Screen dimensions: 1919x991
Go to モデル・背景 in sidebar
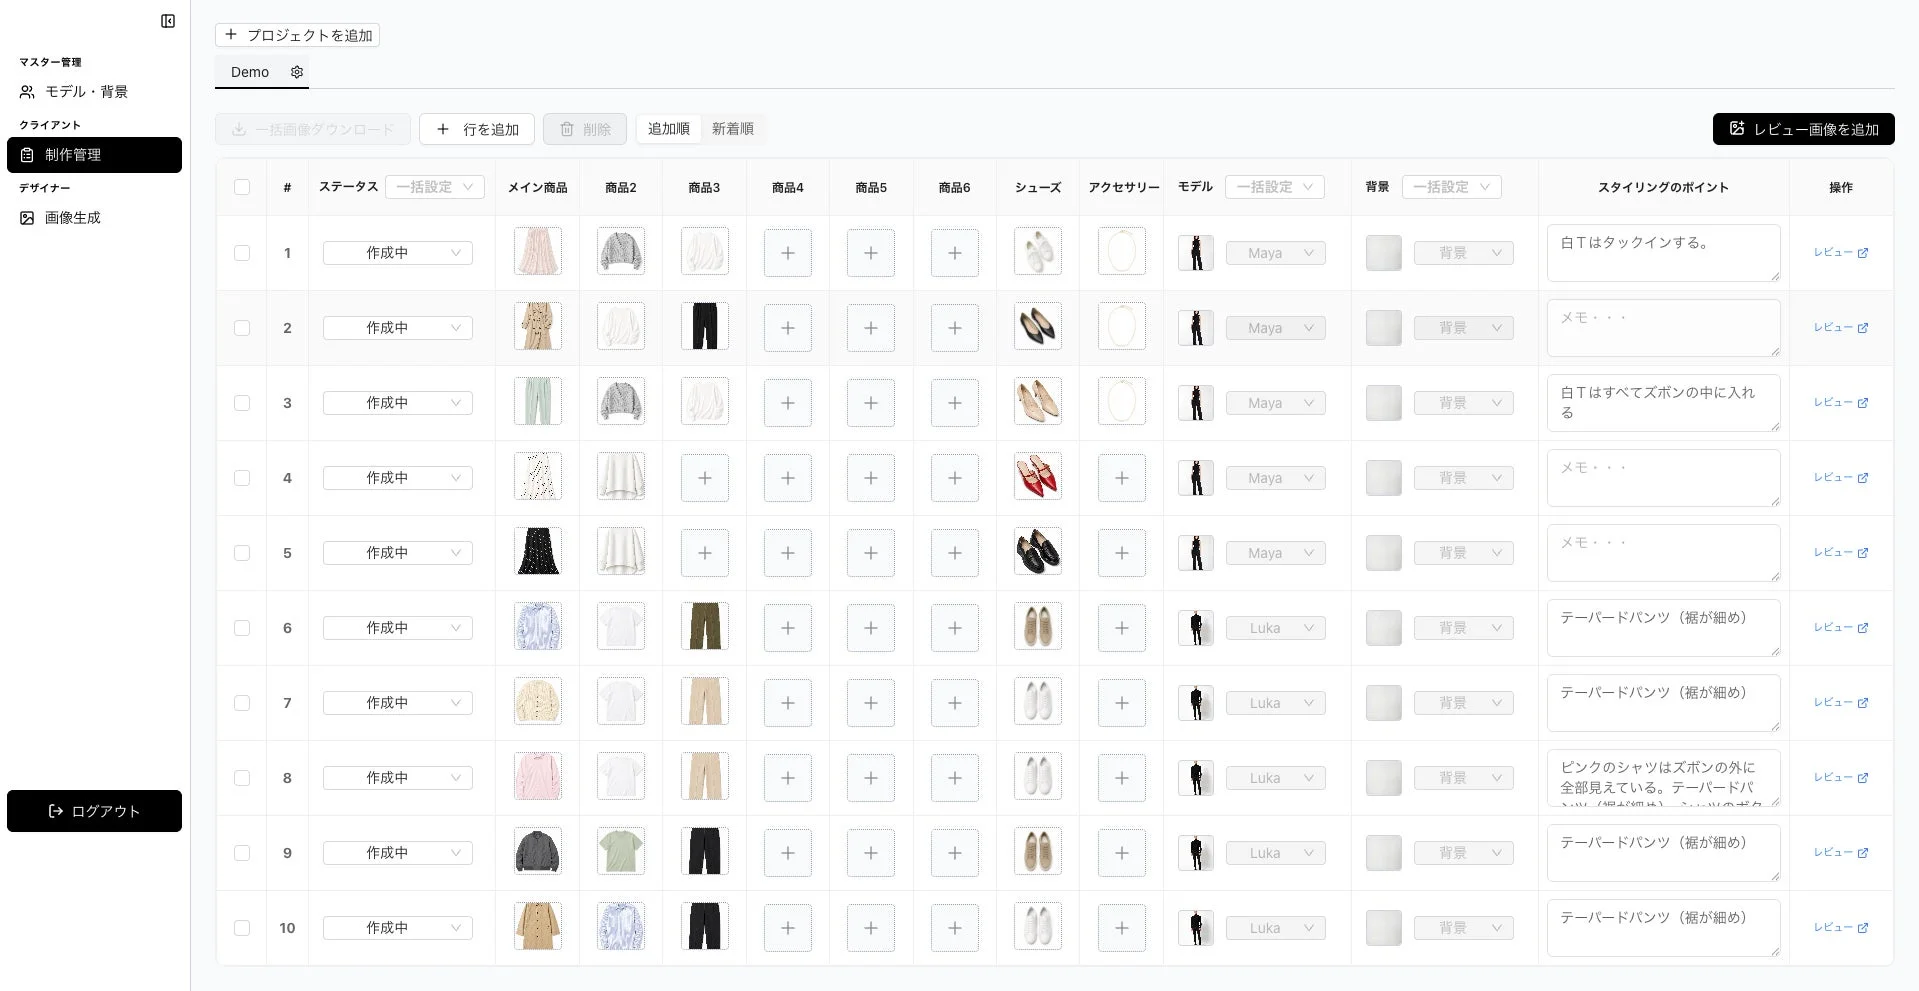94,92
